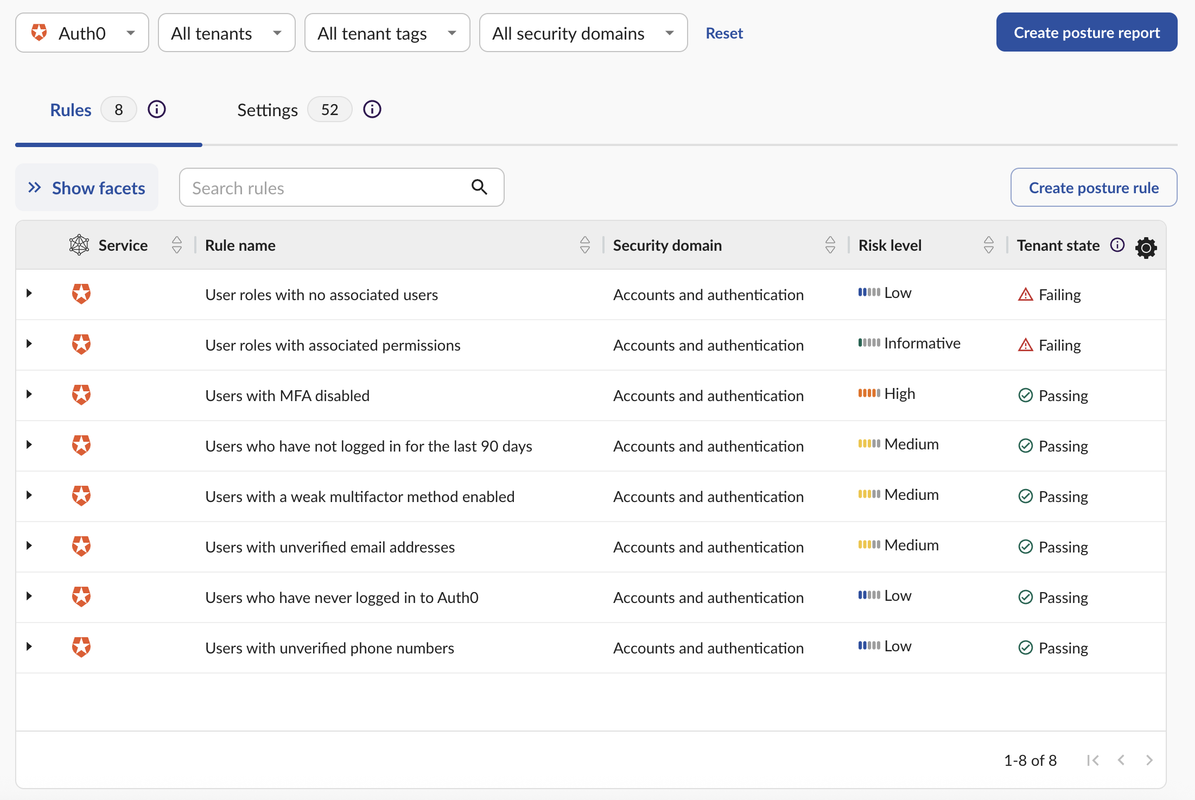1195x800 pixels.
Task: Open the All security domains dropdown
Action: [583, 33]
